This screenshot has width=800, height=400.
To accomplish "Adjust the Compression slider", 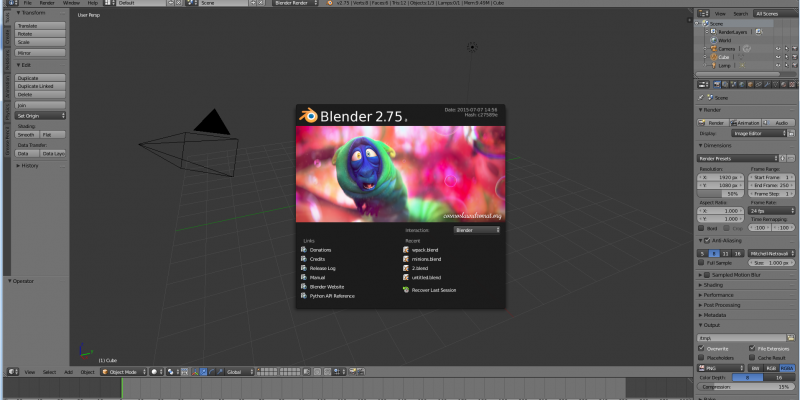I will pos(748,386).
